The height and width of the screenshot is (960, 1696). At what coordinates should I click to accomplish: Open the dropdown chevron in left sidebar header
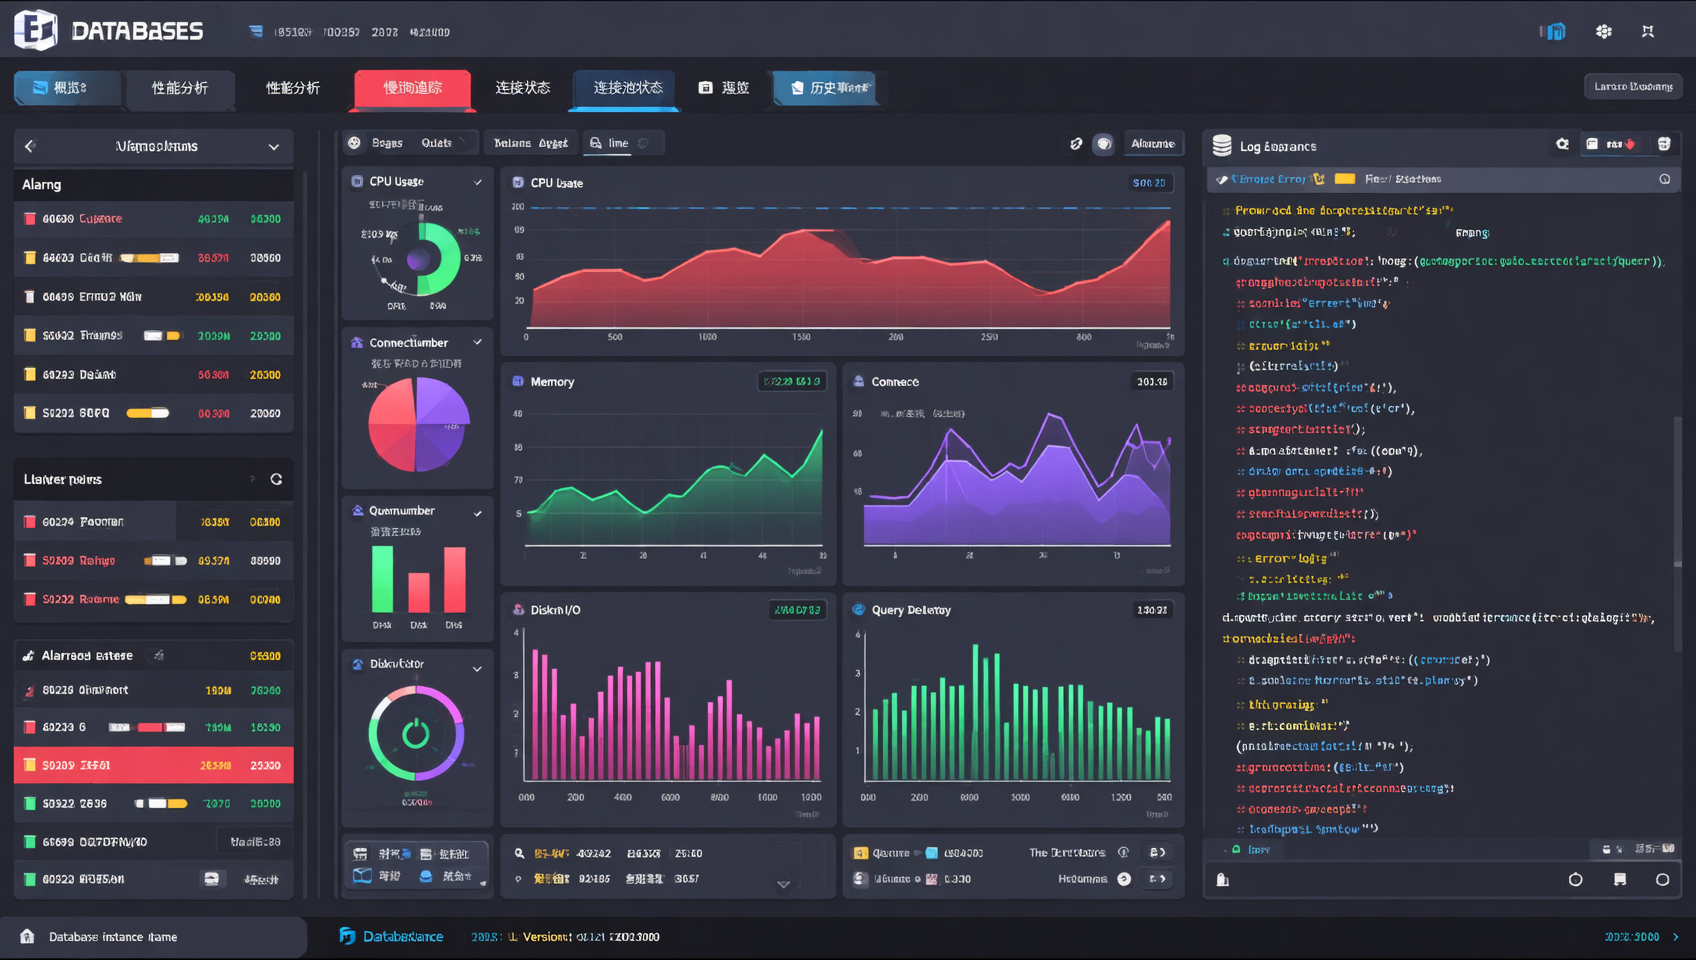point(273,147)
